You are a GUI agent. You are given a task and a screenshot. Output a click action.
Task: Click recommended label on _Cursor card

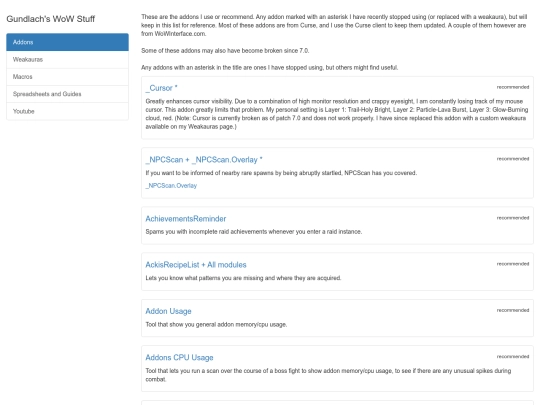pos(513,87)
